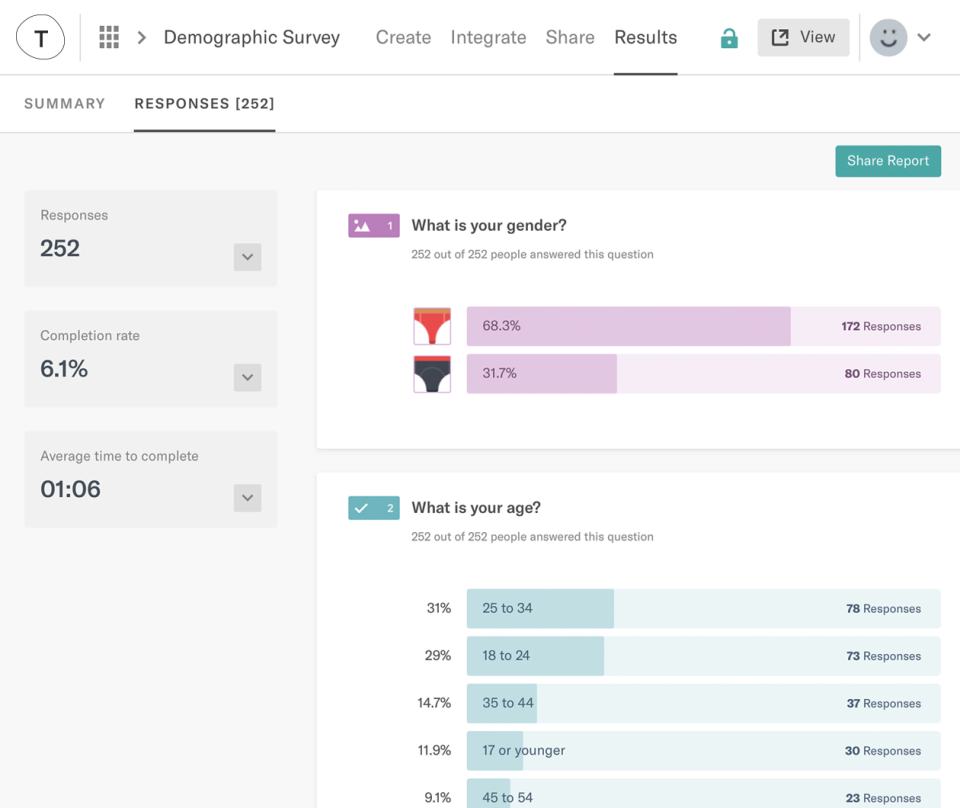Open the account menu chevron
Viewport: 960px width, 808px height.
923,37
